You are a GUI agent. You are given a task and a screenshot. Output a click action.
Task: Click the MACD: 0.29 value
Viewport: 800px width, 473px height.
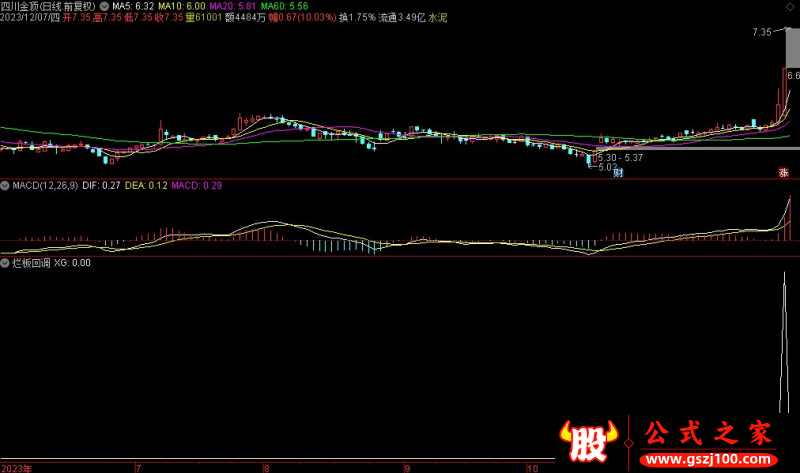coord(196,186)
